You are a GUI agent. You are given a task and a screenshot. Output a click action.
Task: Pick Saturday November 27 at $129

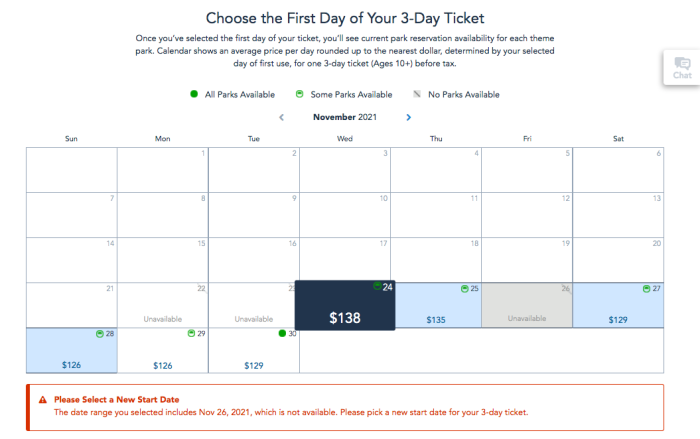pos(618,306)
